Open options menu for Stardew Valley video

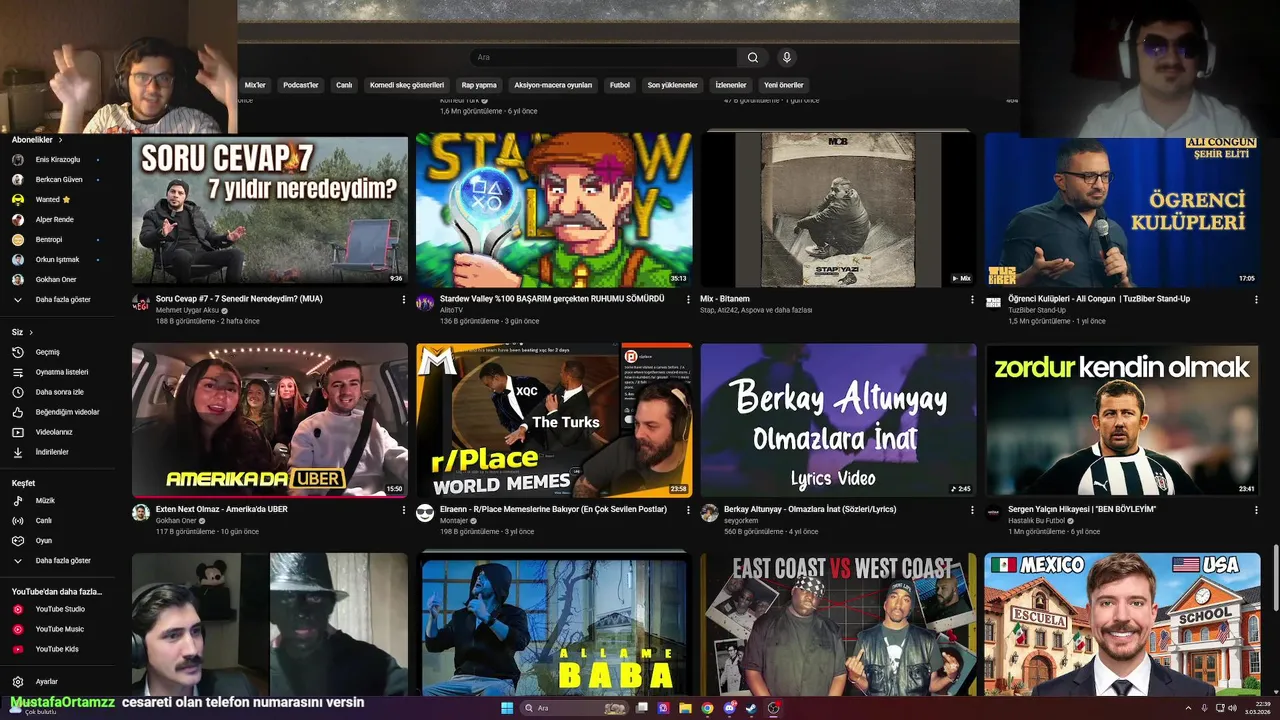click(688, 299)
